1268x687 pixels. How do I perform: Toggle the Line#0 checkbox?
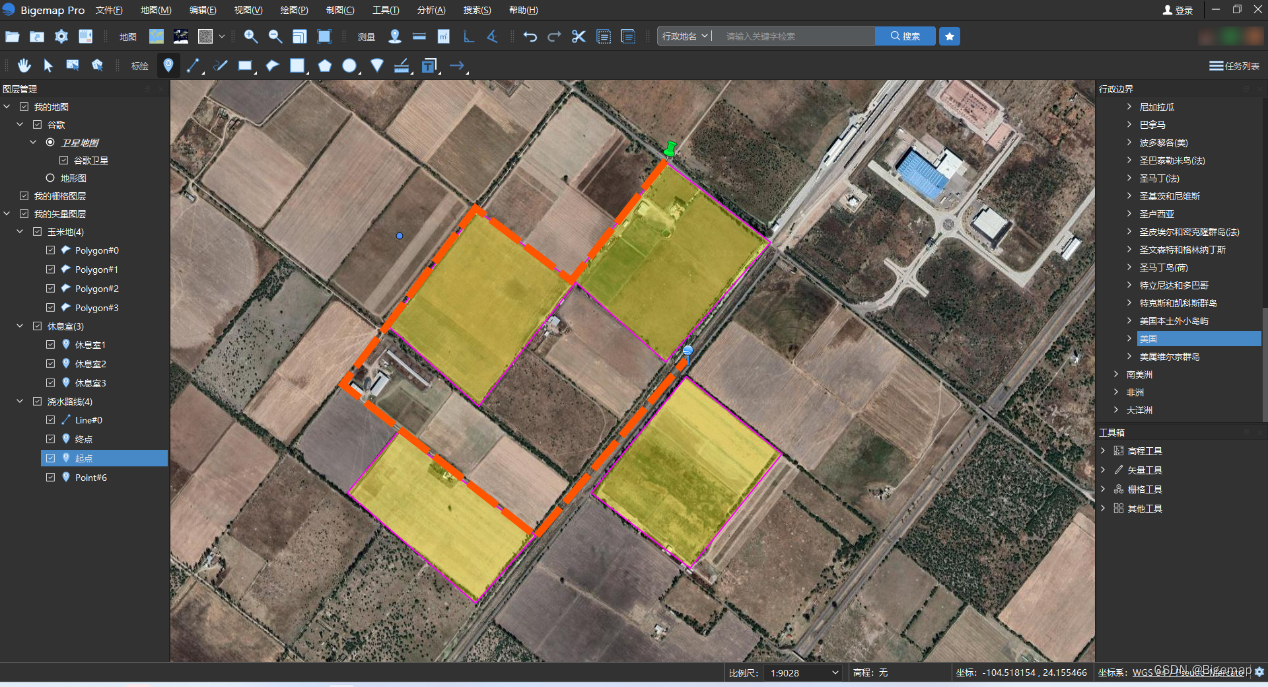[x=51, y=420]
